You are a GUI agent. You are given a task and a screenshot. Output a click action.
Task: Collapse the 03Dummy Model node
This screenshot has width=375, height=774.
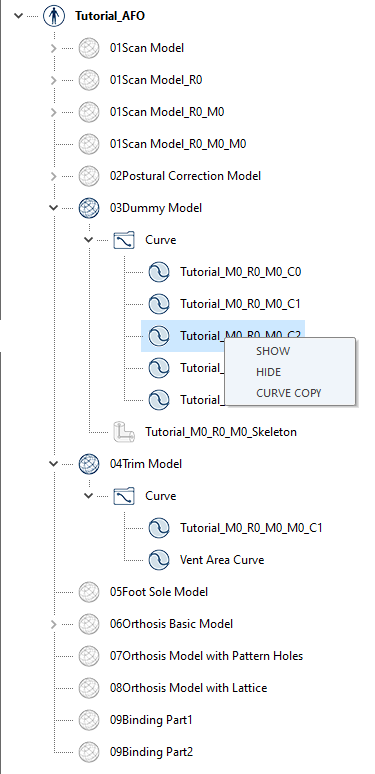pos(54,208)
